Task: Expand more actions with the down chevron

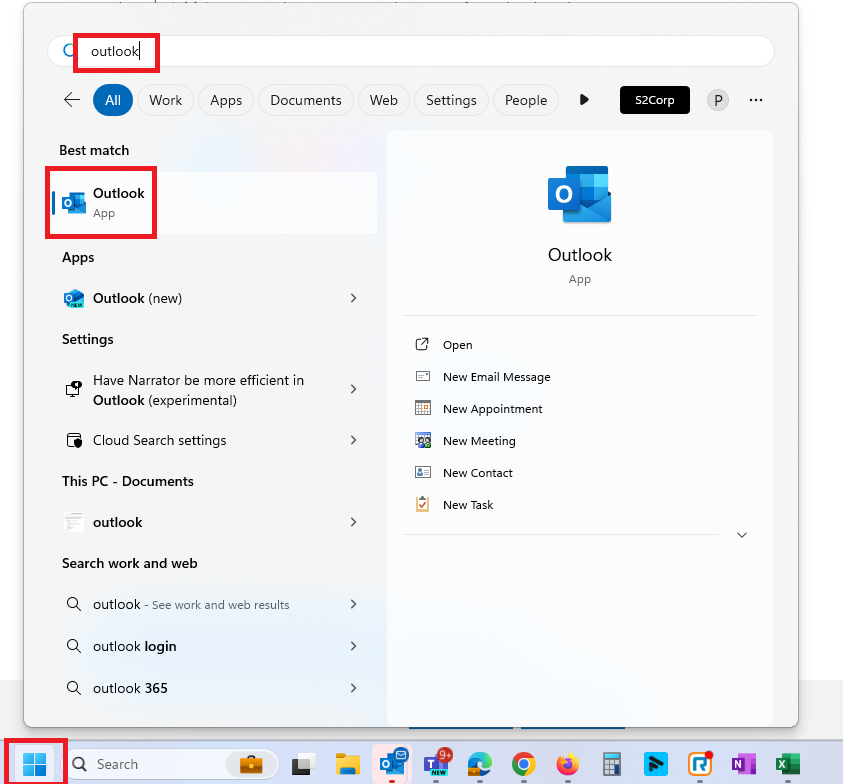Action: click(742, 535)
